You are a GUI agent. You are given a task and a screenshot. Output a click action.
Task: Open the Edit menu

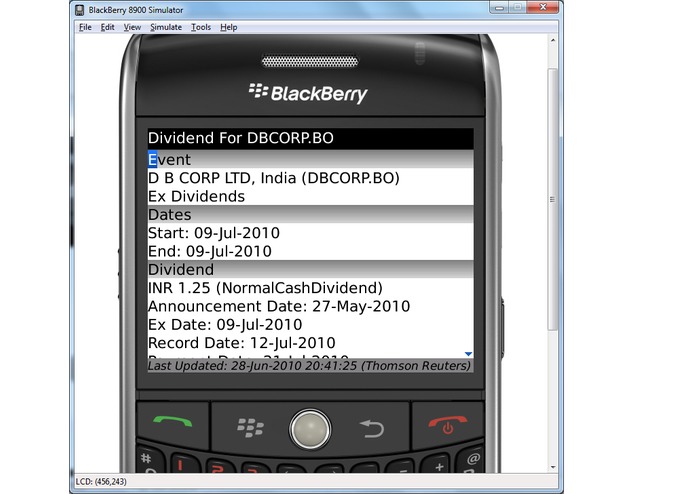pos(107,27)
